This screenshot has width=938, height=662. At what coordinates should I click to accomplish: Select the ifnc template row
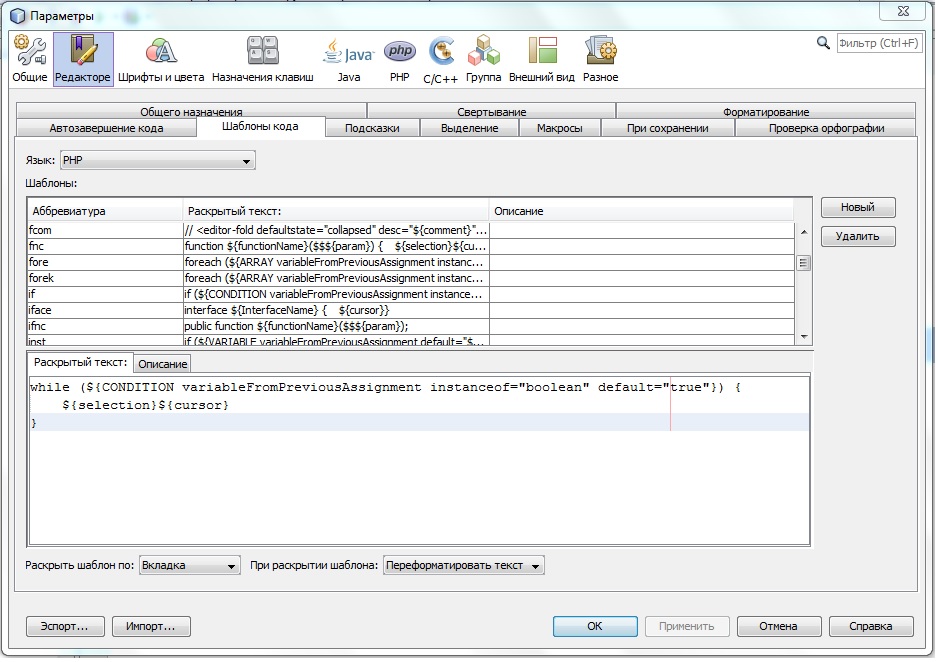click(x=411, y=327)
